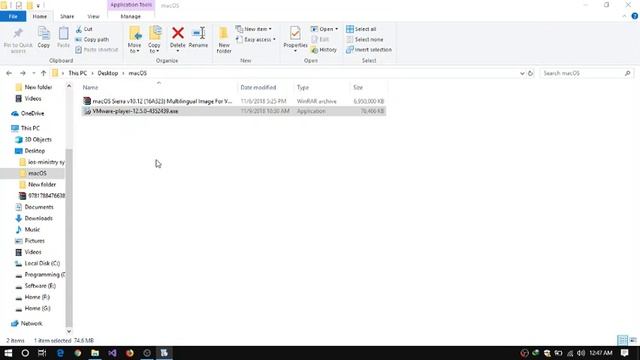
Task: Open the Manage tab
Action: click(x=131, y=16)
